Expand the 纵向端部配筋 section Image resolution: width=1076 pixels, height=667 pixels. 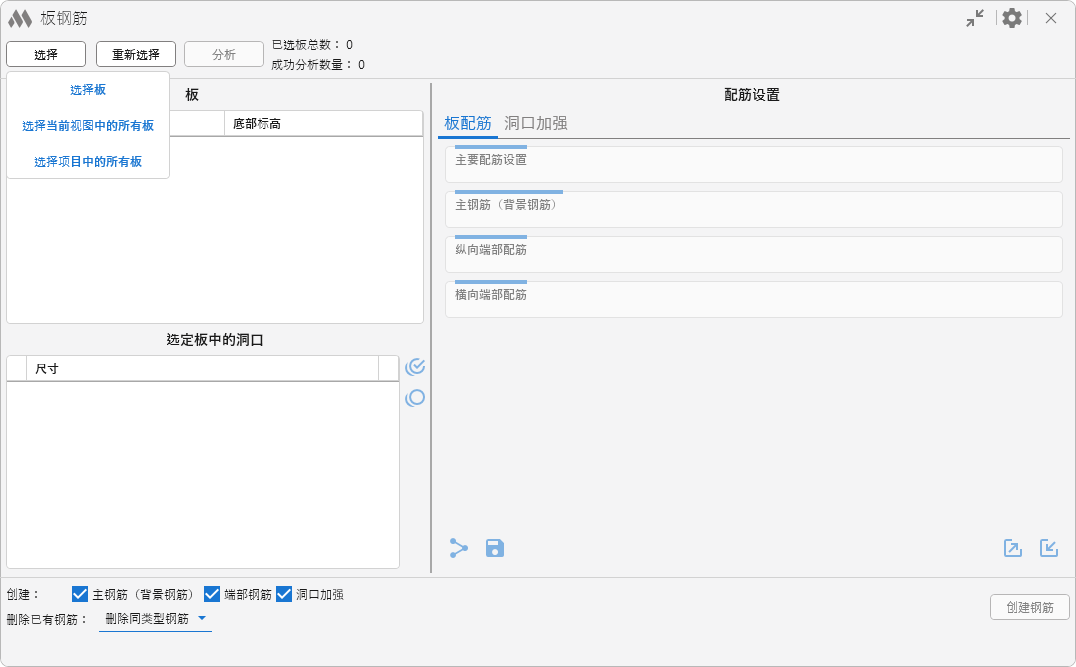pyautogui.click(x=753, y=255)
